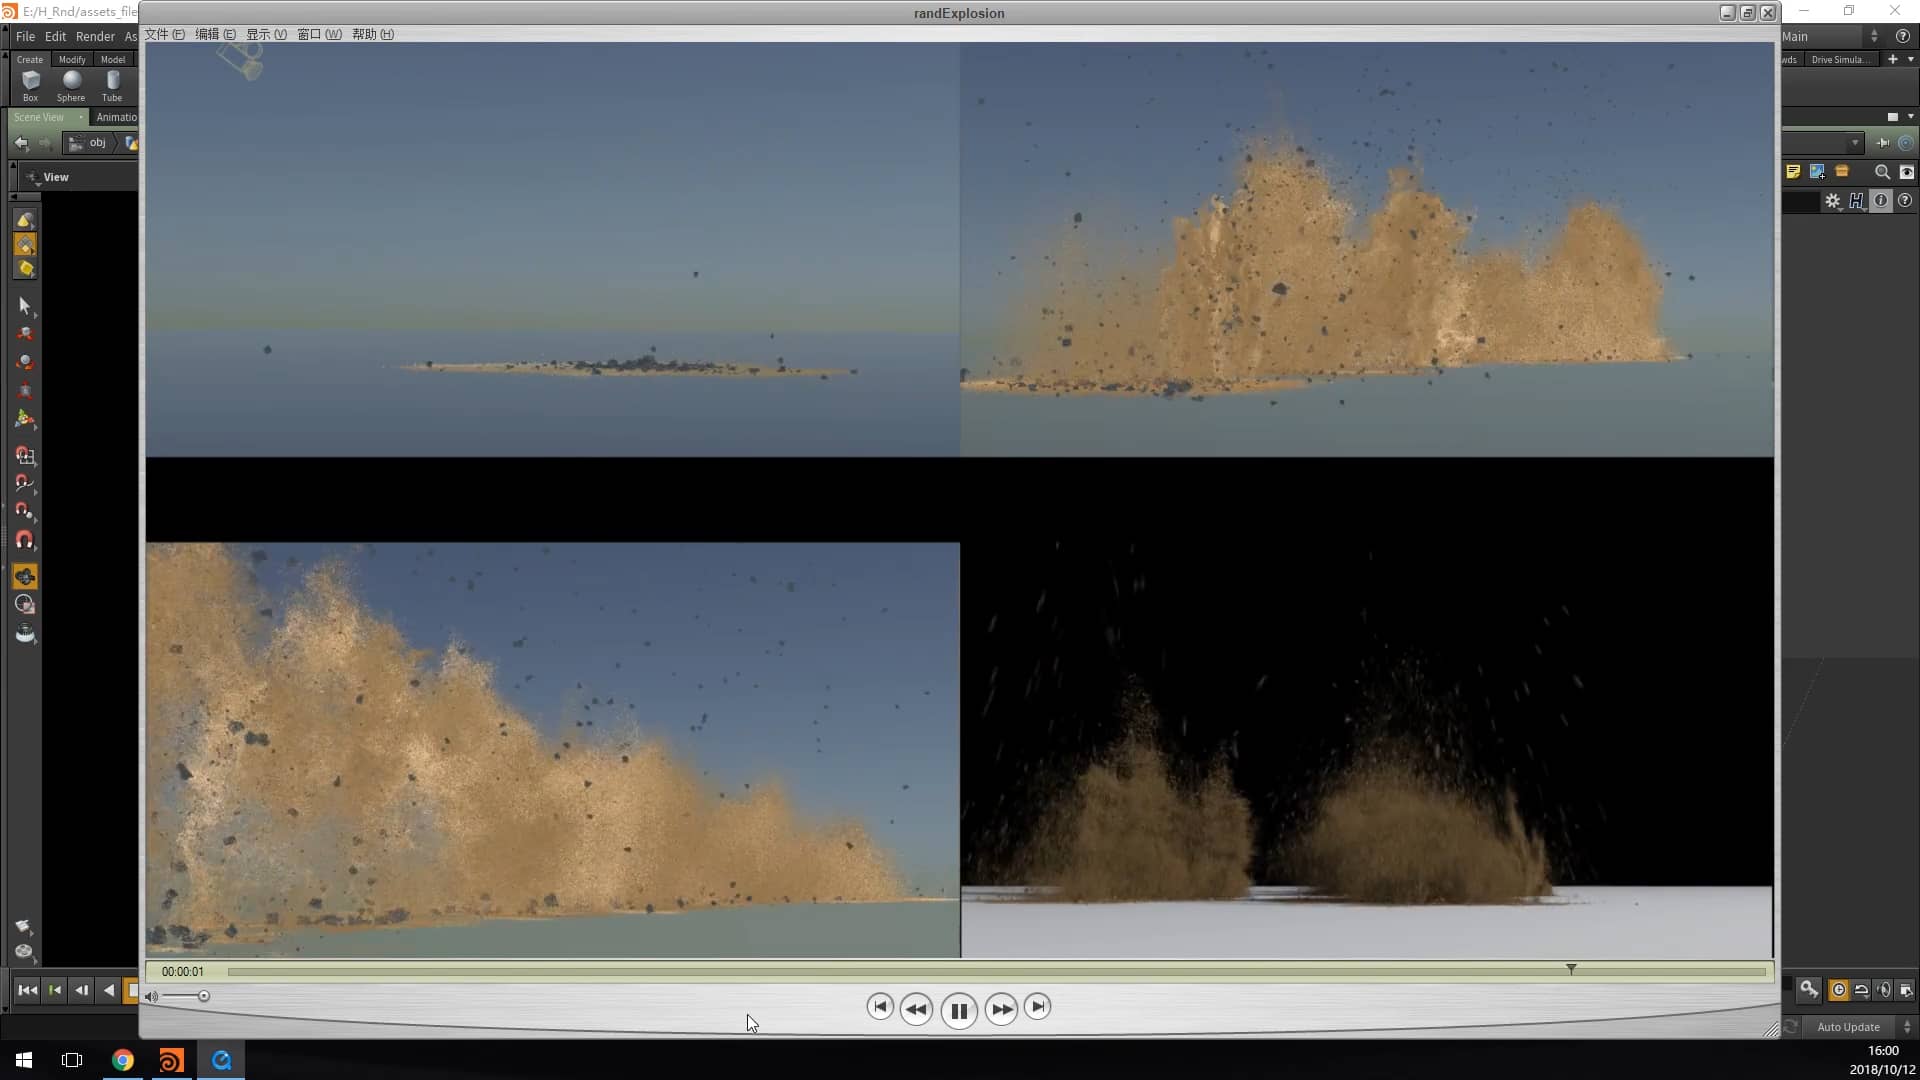
Task: Adjust the player volume slider knob
Action: click(204, 996)
